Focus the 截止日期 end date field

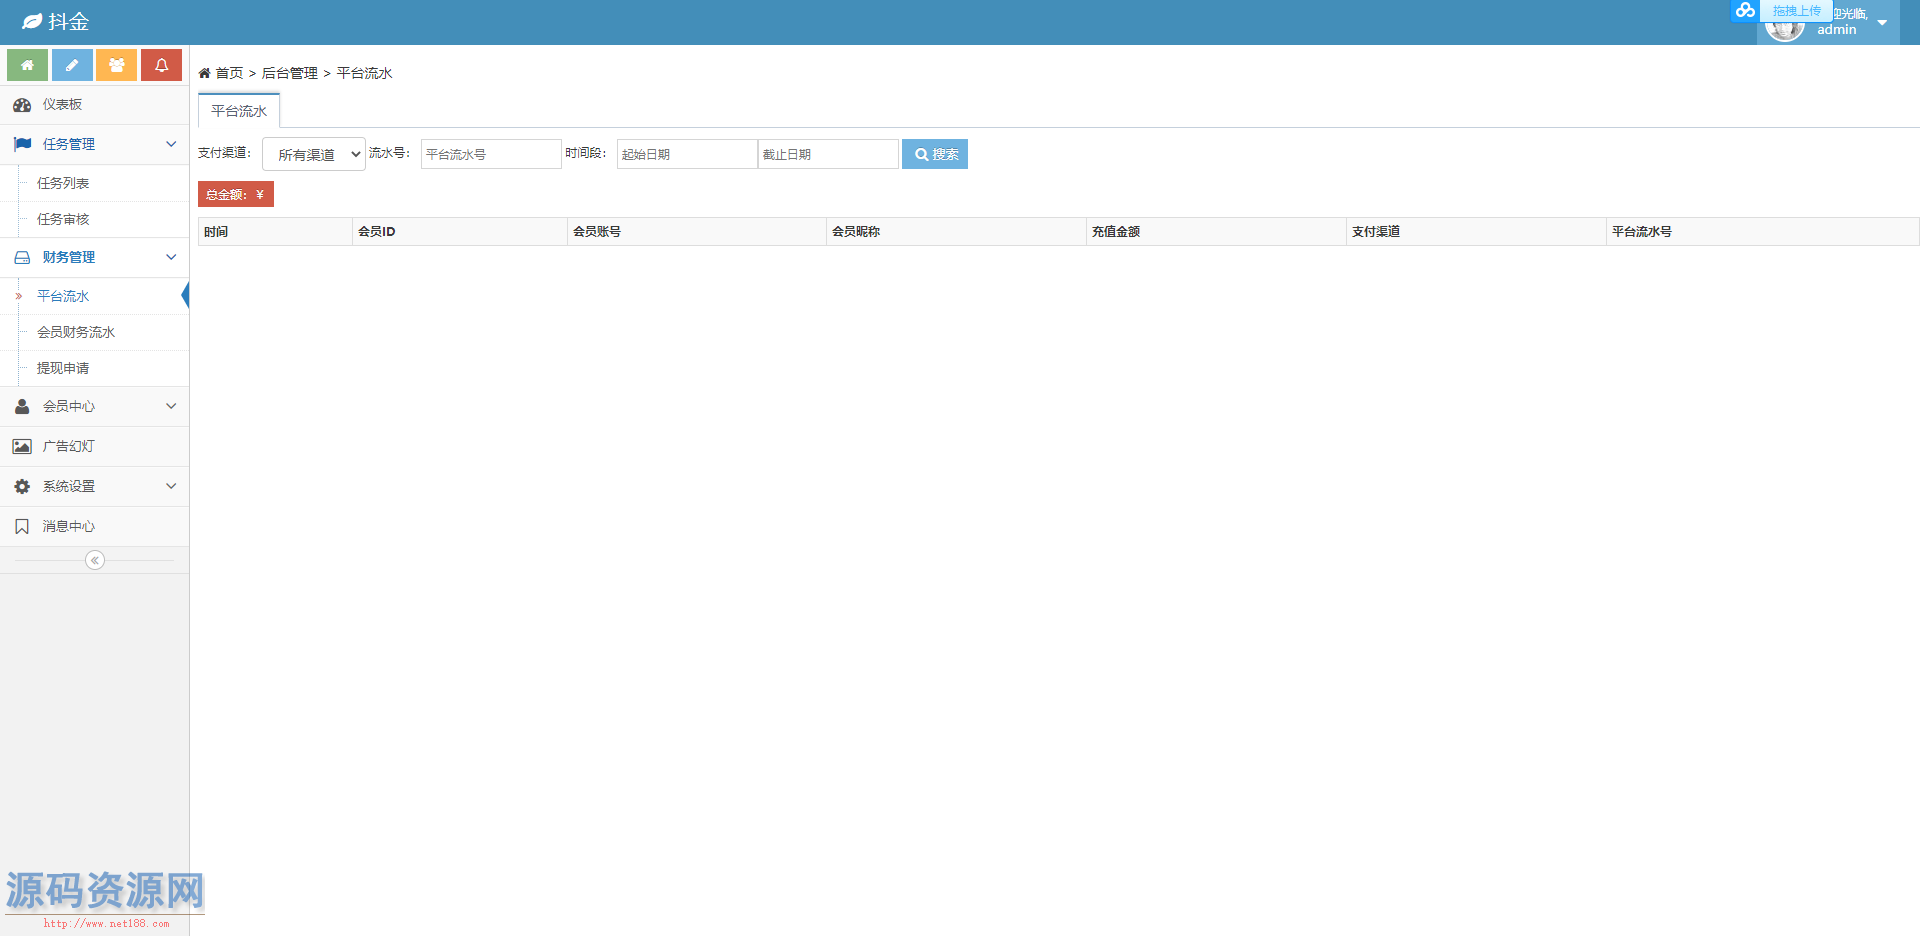coord(828,154)
